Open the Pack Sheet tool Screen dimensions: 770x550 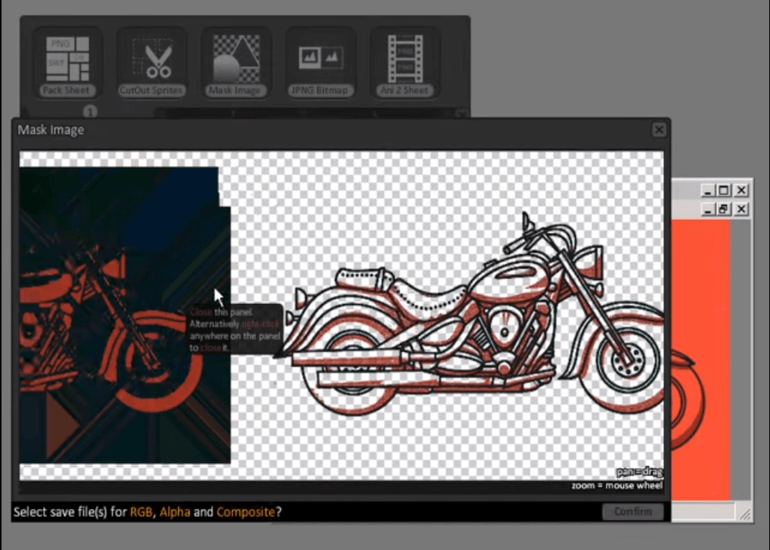(x=67, y=60)
